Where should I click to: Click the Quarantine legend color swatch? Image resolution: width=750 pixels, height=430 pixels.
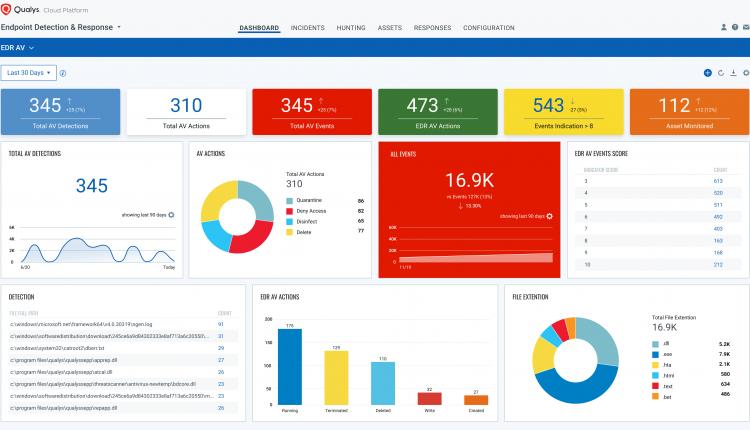289,200
